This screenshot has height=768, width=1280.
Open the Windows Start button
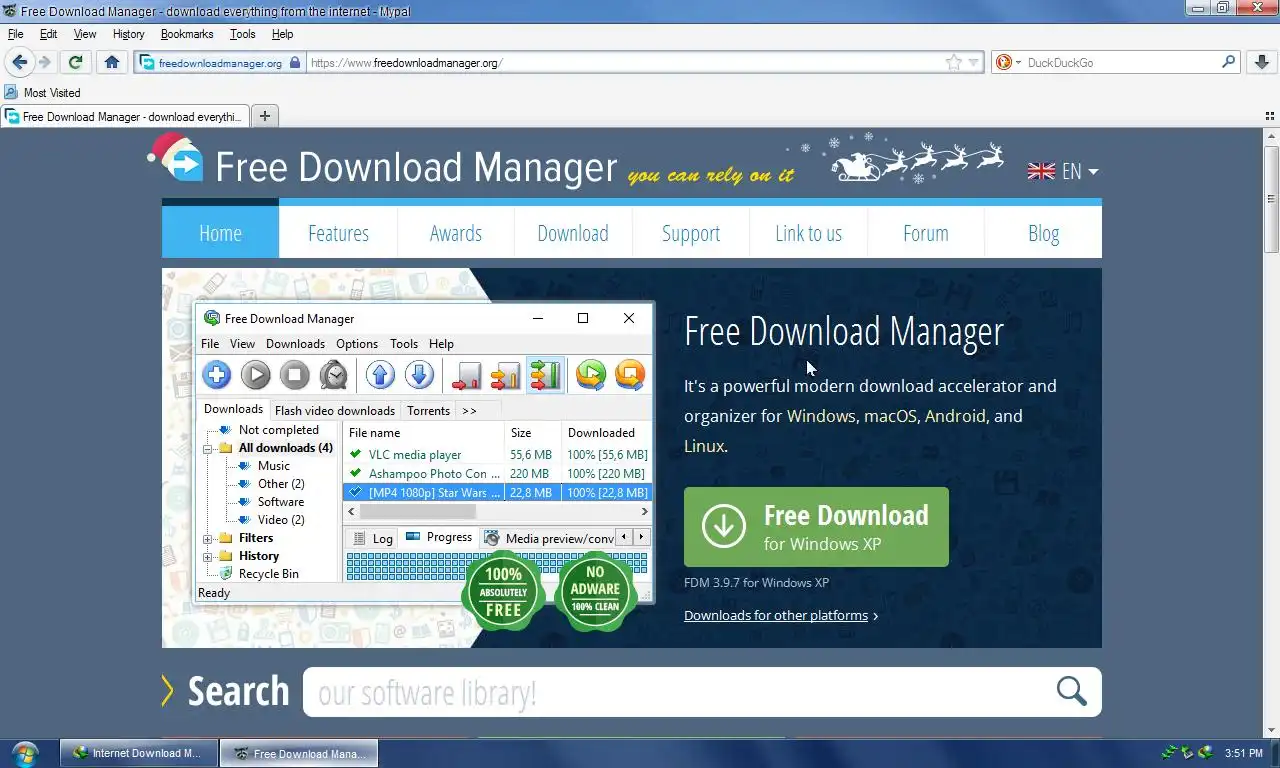(24, 753)
